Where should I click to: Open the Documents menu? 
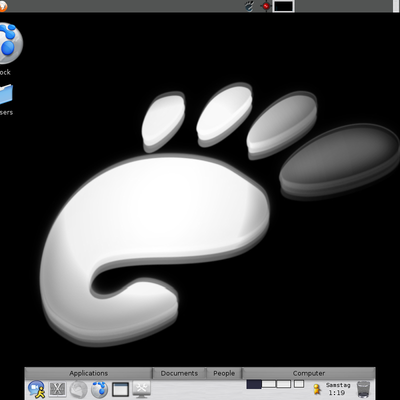point(179,373)
